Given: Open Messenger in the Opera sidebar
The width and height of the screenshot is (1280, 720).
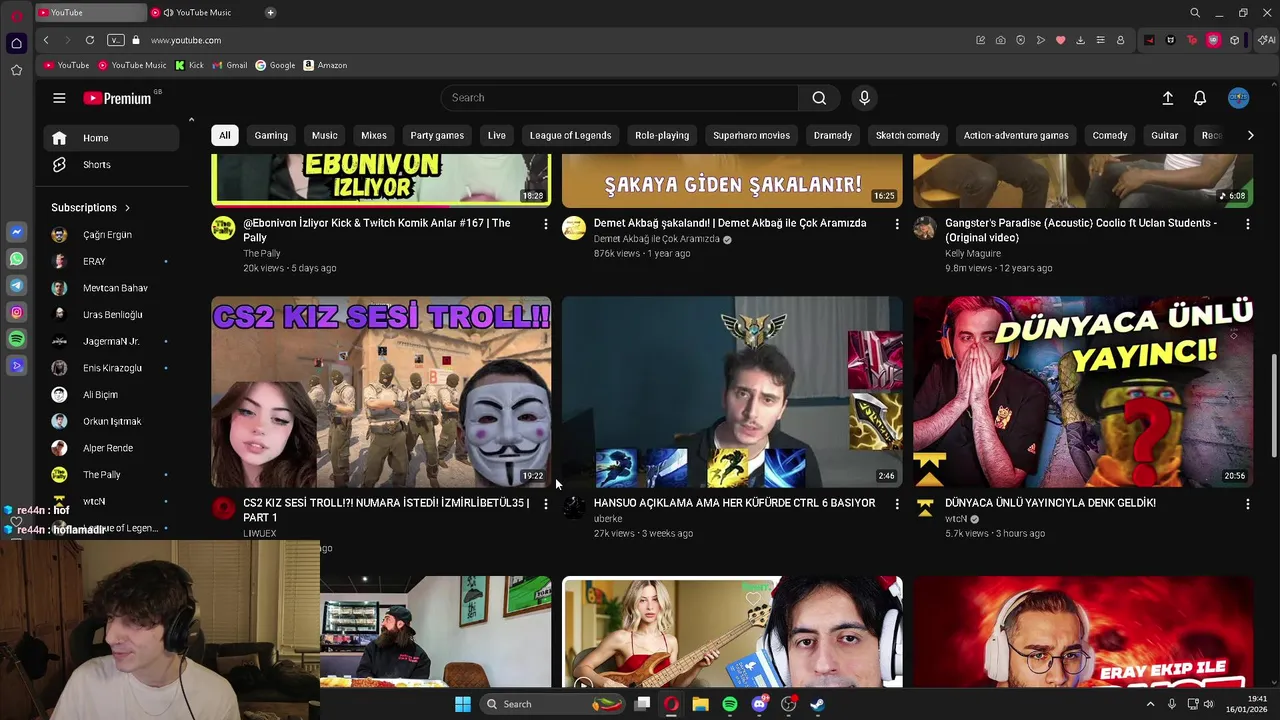Looking at the screenshot, I should pyautogui.click(x=16, y=232).
